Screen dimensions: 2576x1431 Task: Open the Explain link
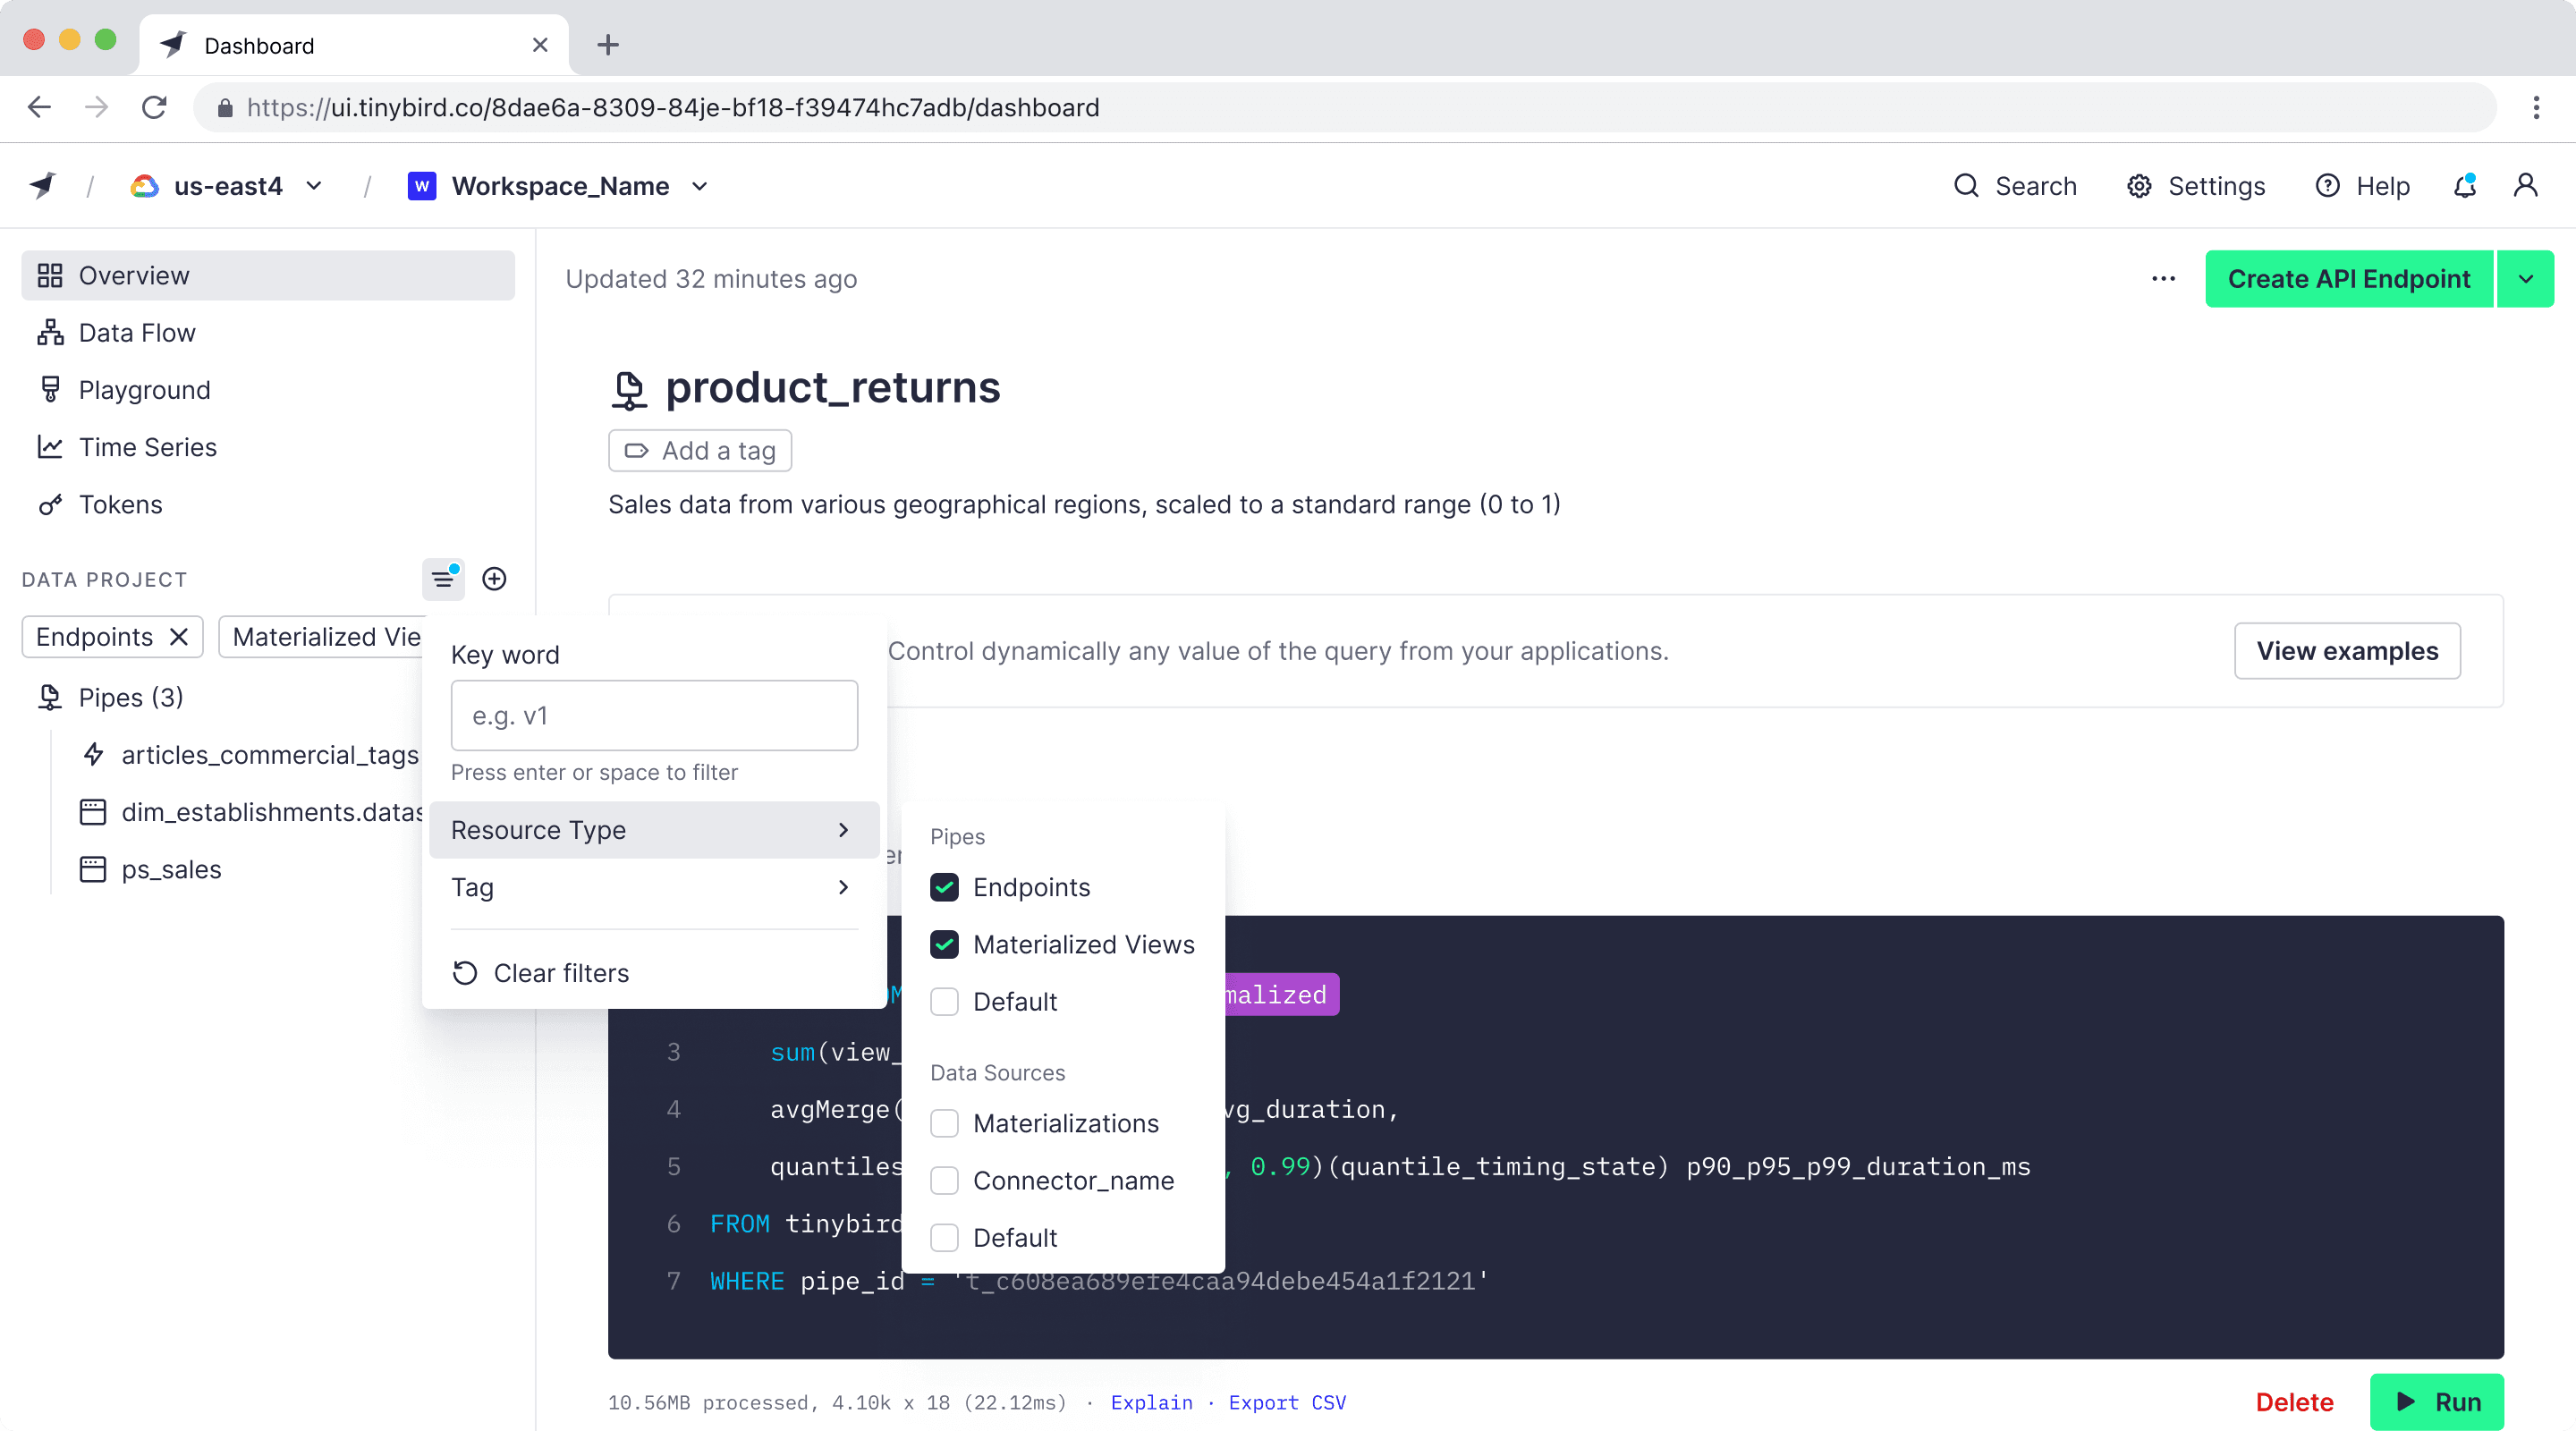pyautogui.click(x=1151, y=1402)
